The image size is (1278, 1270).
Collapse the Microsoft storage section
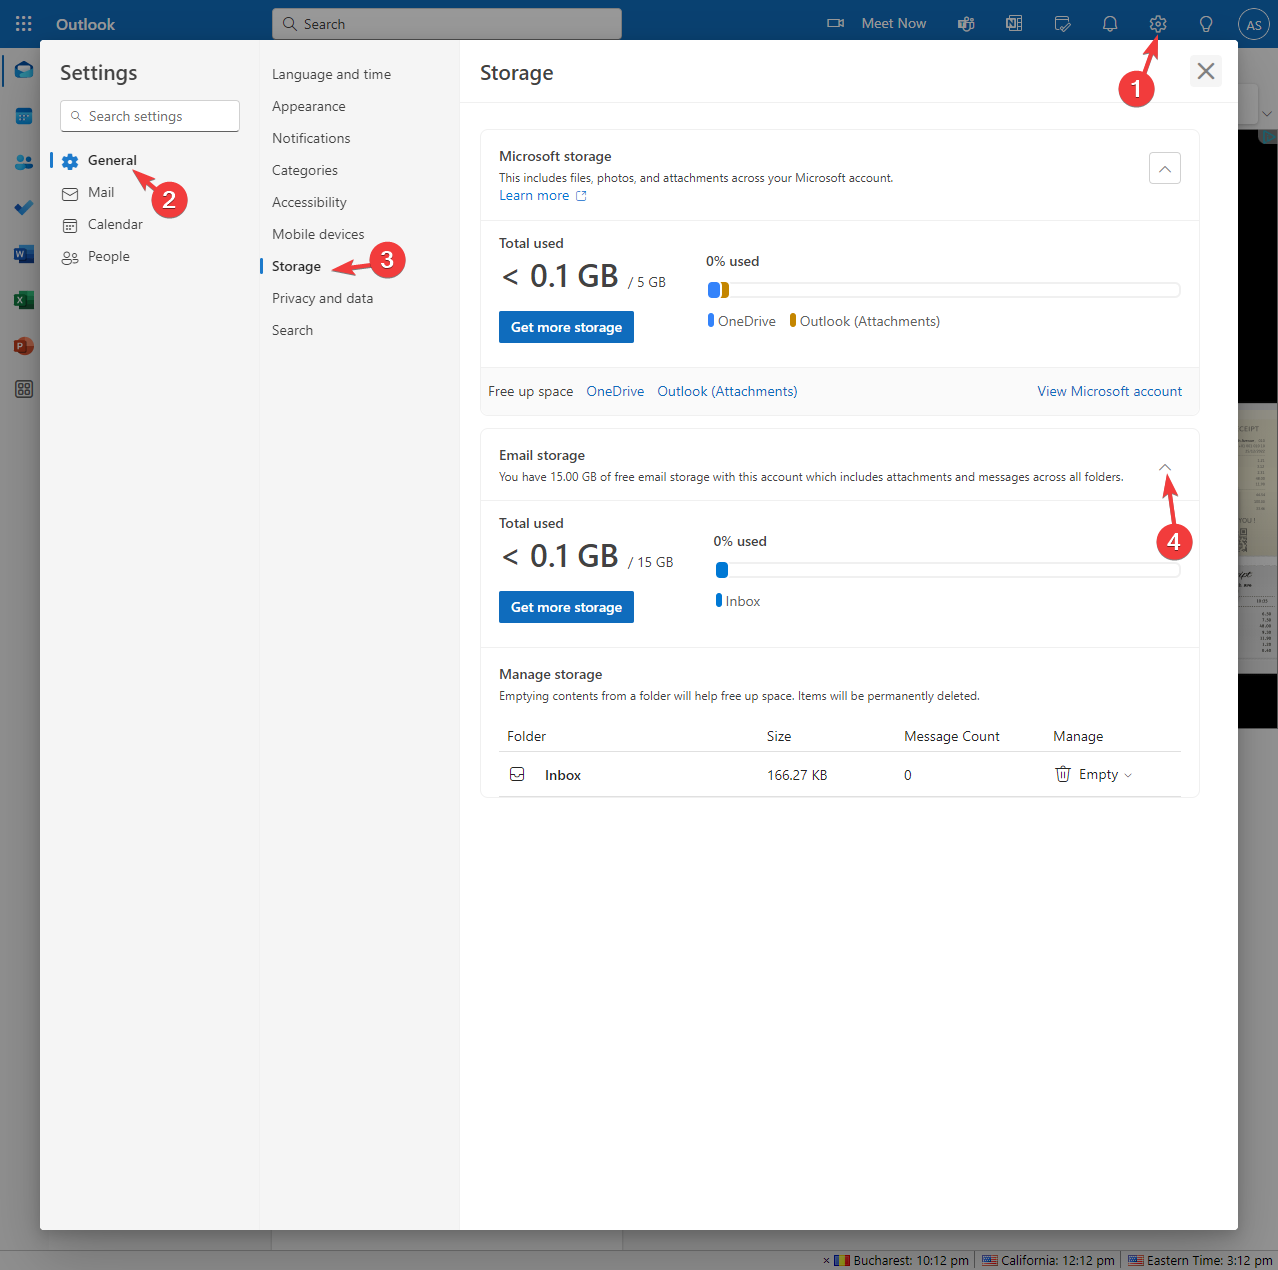(x=1164, y=167)
